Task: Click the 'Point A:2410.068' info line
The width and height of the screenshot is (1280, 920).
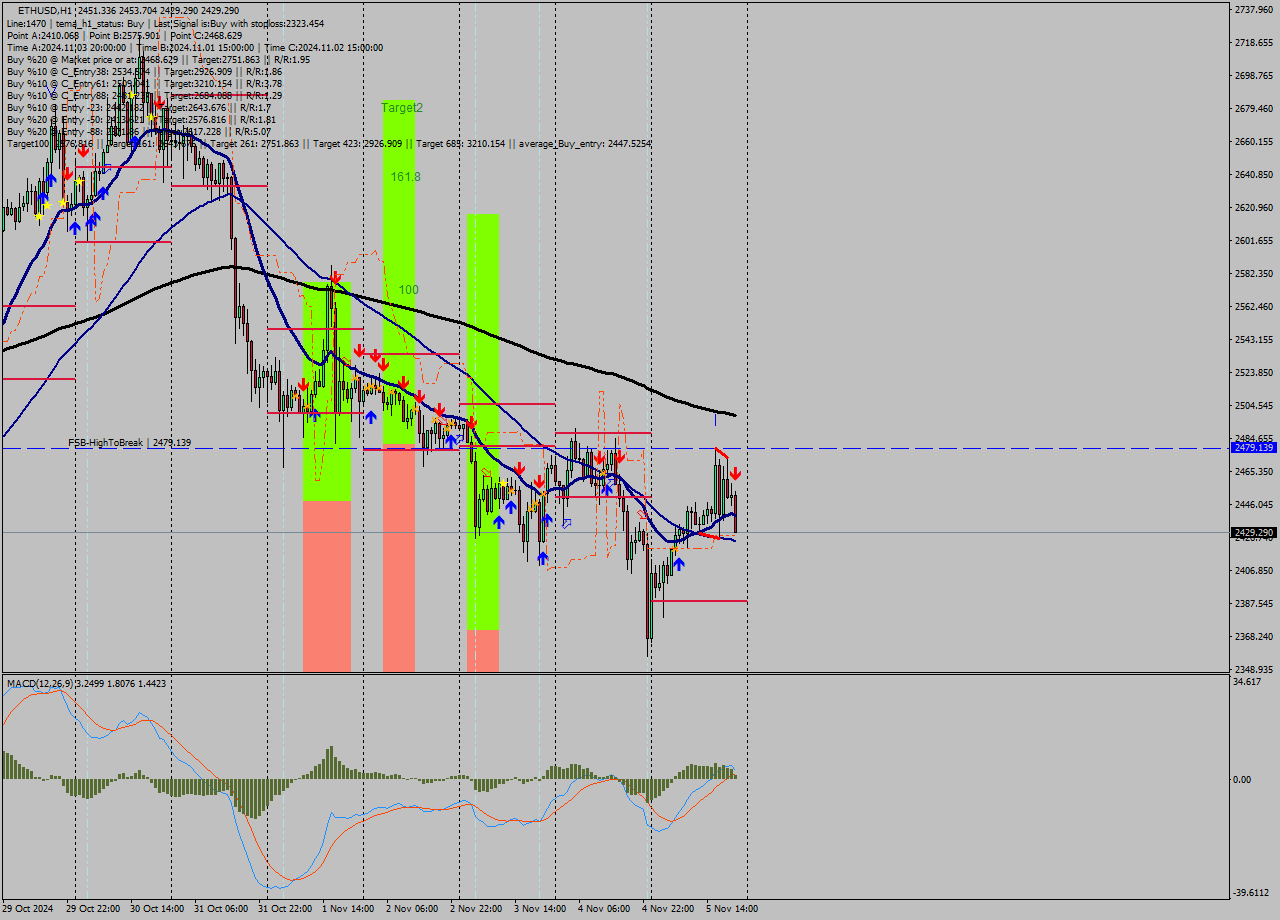Action: [x=124, y=35]
